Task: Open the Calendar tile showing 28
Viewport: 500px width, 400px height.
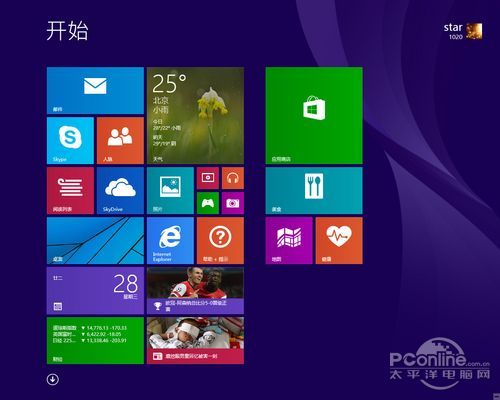Action: pos(95,291)
